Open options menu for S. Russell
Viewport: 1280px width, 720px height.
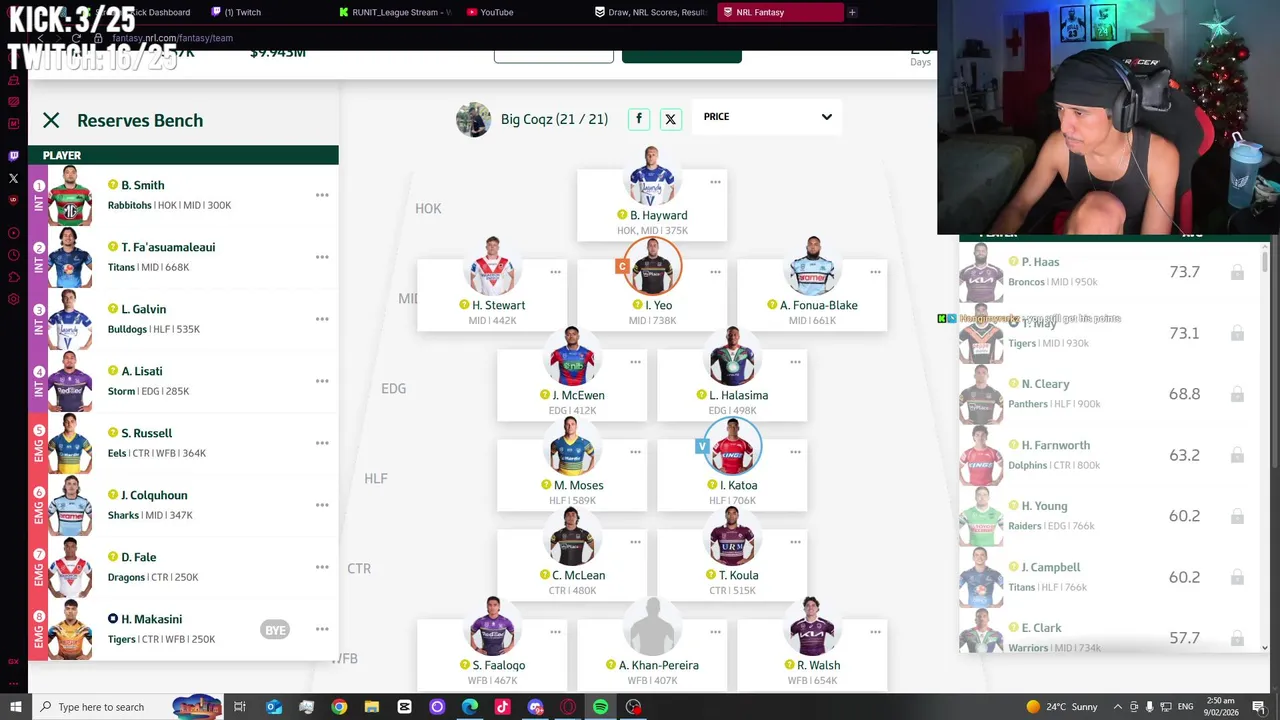(322, 443)
